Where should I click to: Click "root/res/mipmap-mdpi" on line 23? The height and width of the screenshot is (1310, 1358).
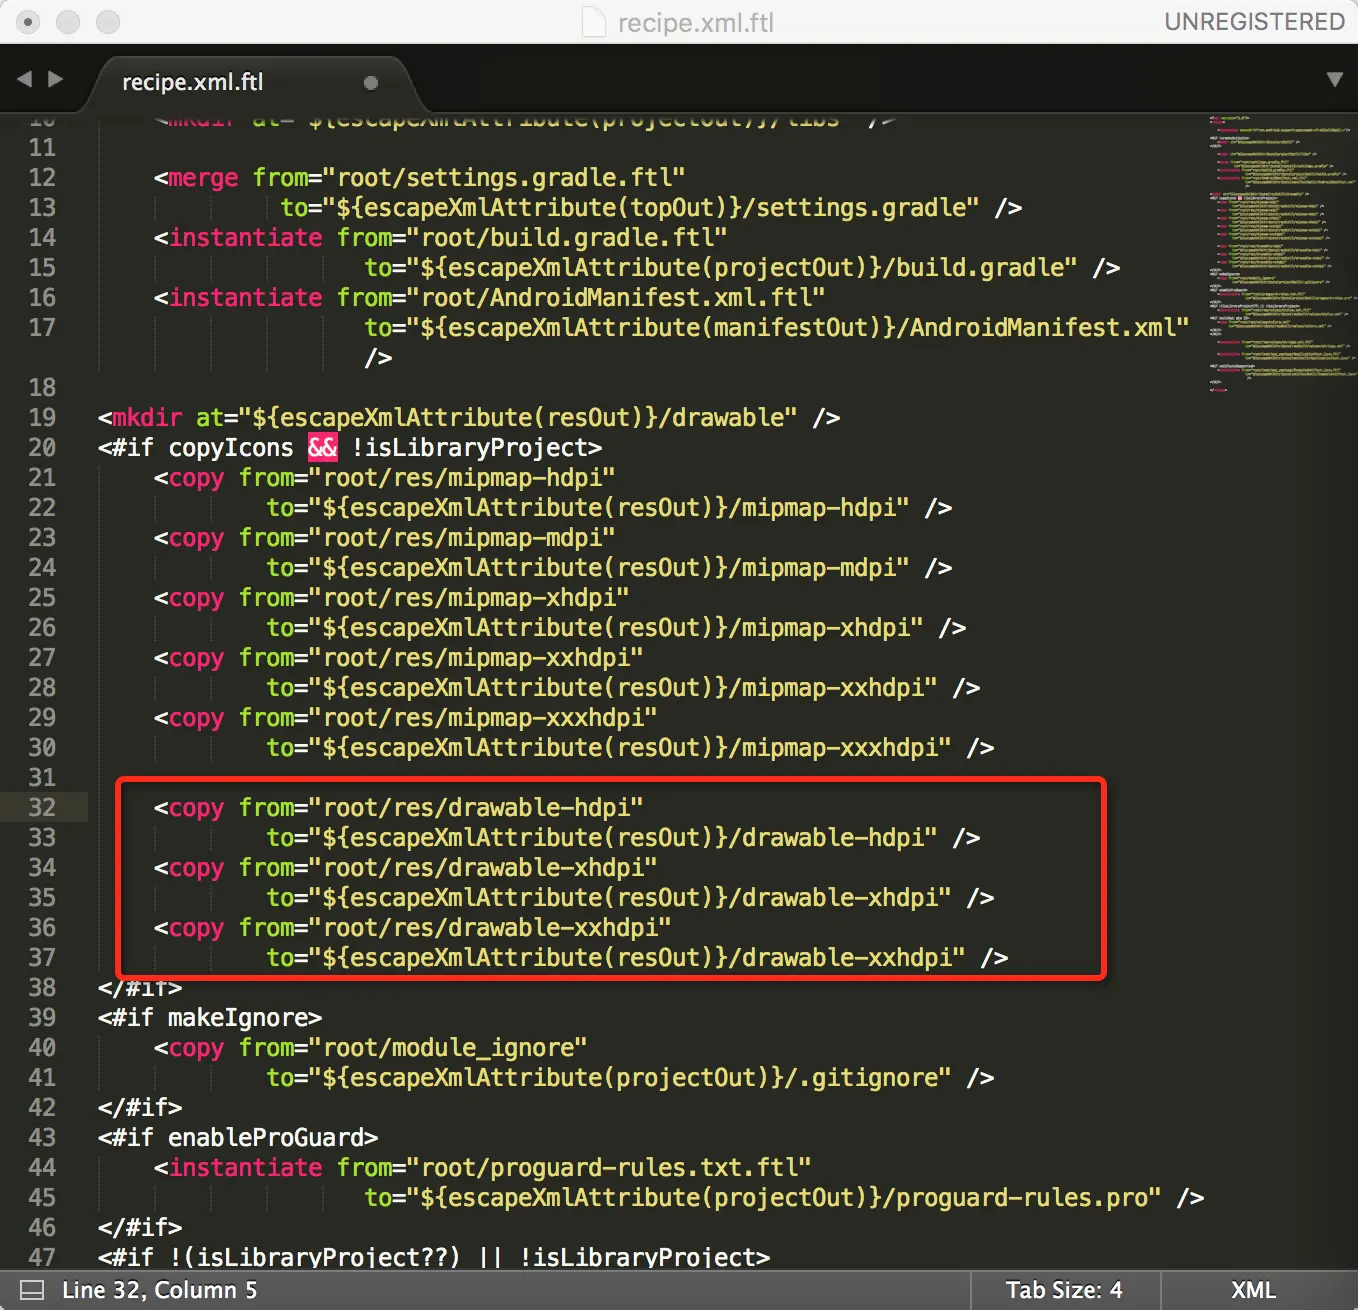[462, 538]
